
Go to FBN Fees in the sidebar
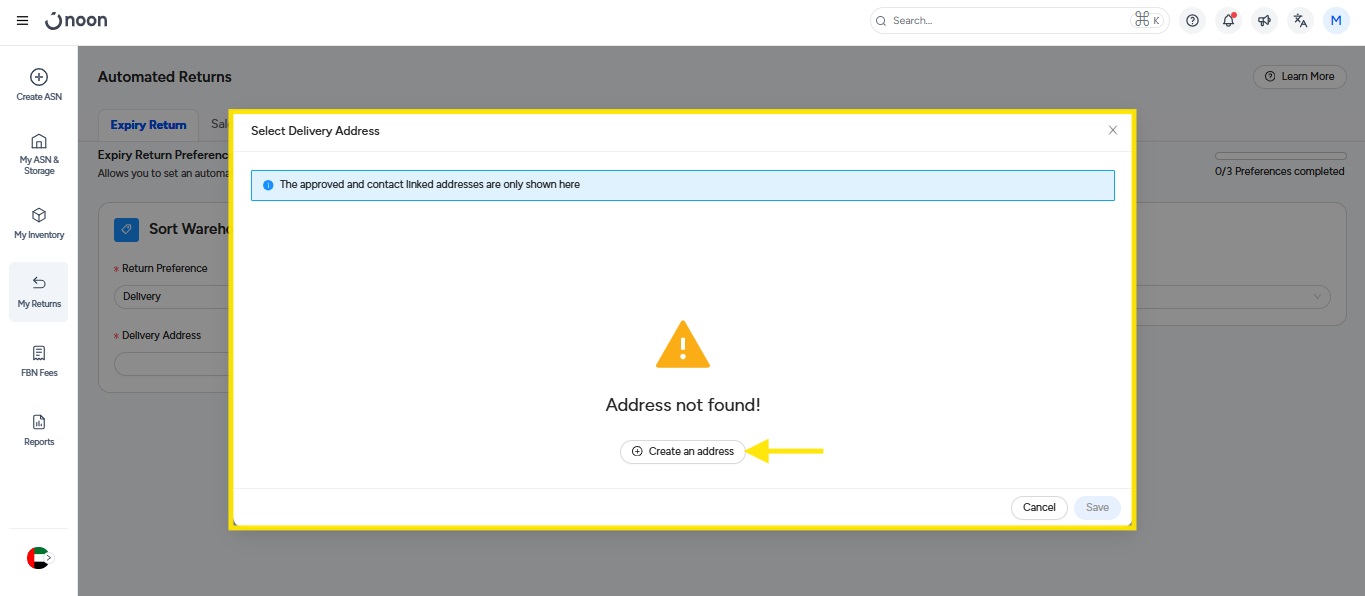click(39, 361)
